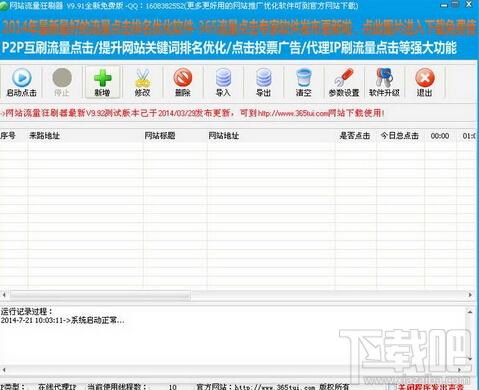Click 来路地址 column header
Viewport: 479px width, 390px height.
click(x=44, y=136)
